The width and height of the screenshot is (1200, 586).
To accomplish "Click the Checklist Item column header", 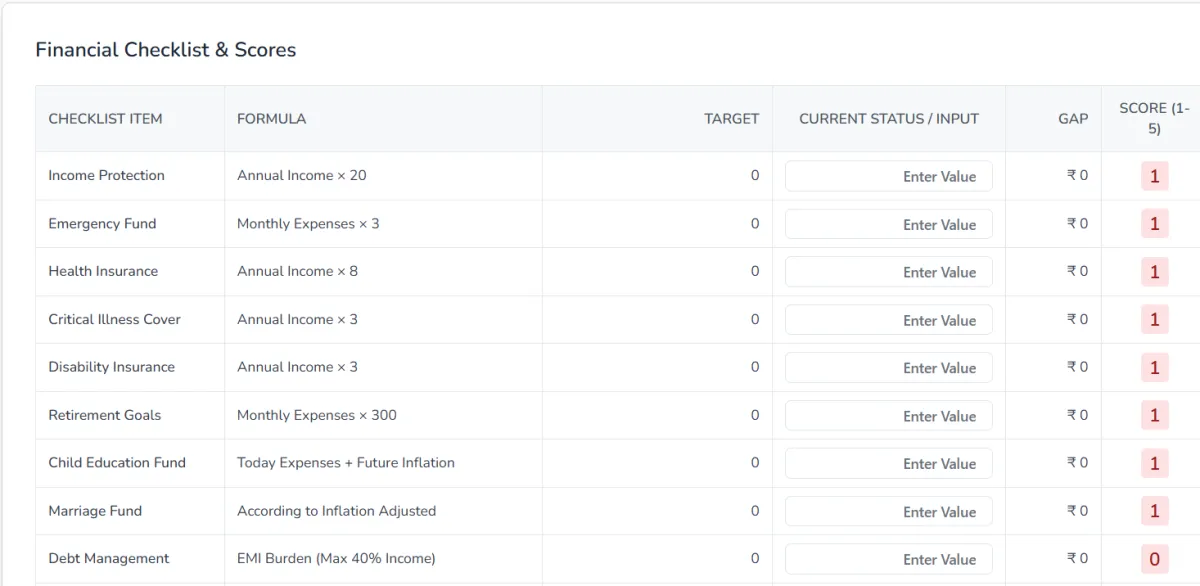I will click(105, 119).
